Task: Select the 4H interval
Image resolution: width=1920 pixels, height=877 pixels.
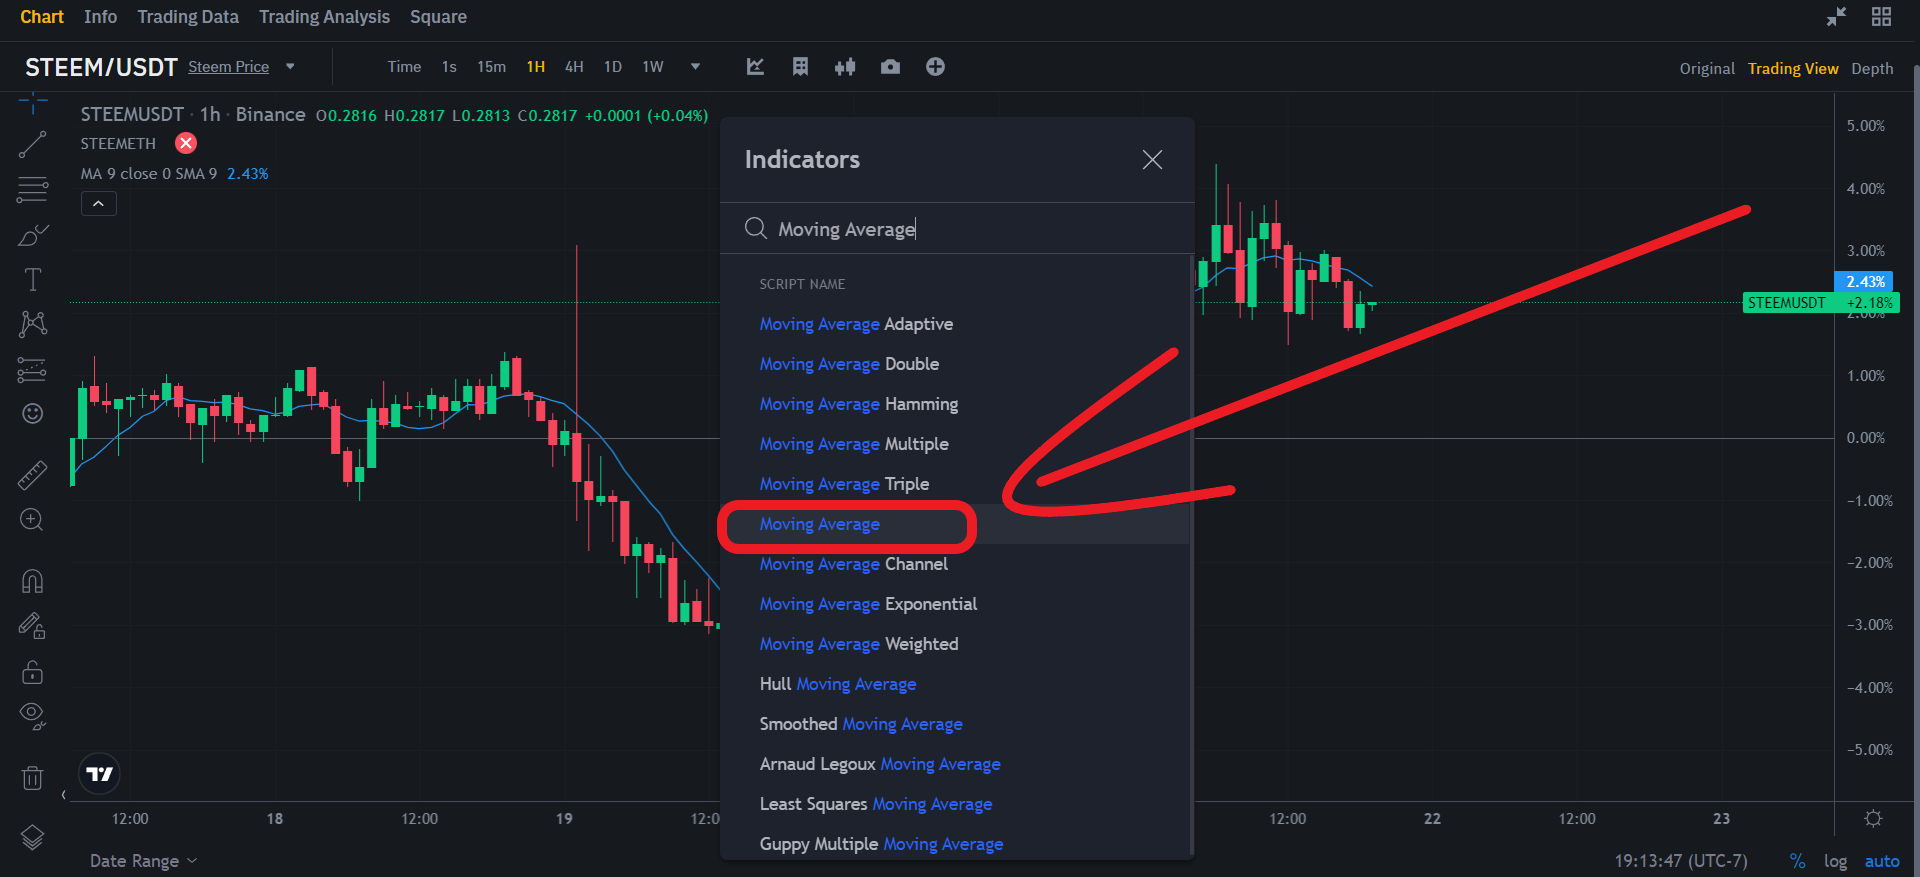Action: (x=574, y=67)
